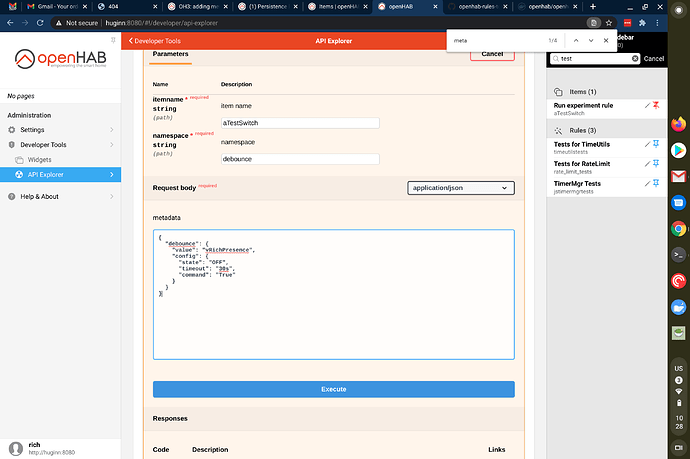
Task: Go to previous find result arrow
Action: pos(576,40)
